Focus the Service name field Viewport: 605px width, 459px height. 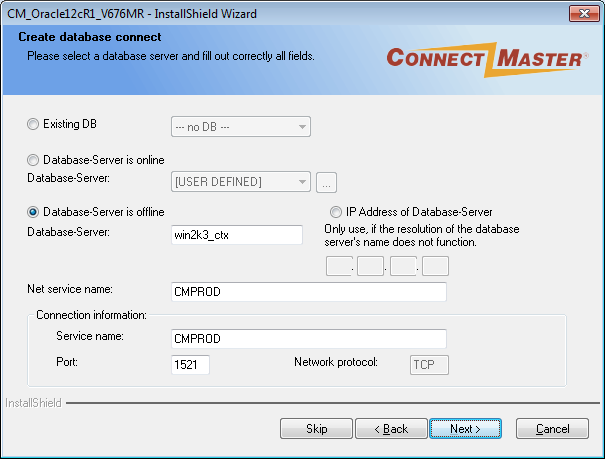click(x=309, y=339)
